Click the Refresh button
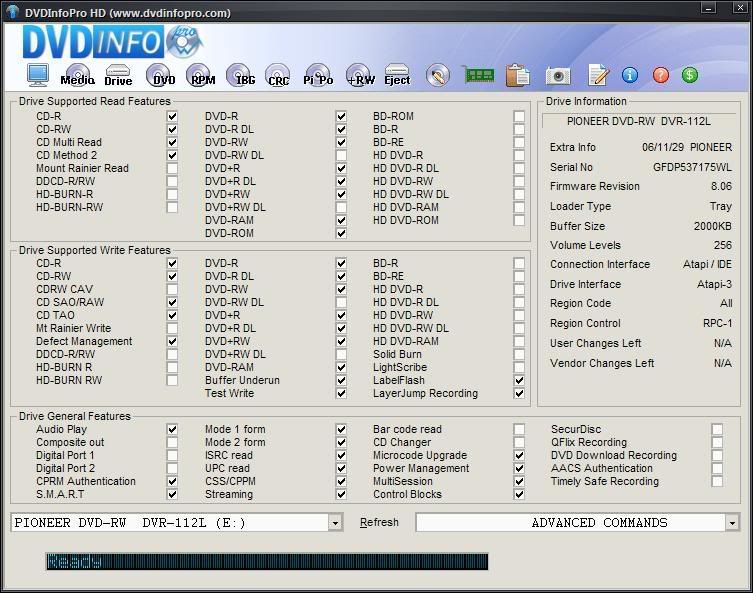The width and height of the screenshot is (753, 593). click(379, 522)
